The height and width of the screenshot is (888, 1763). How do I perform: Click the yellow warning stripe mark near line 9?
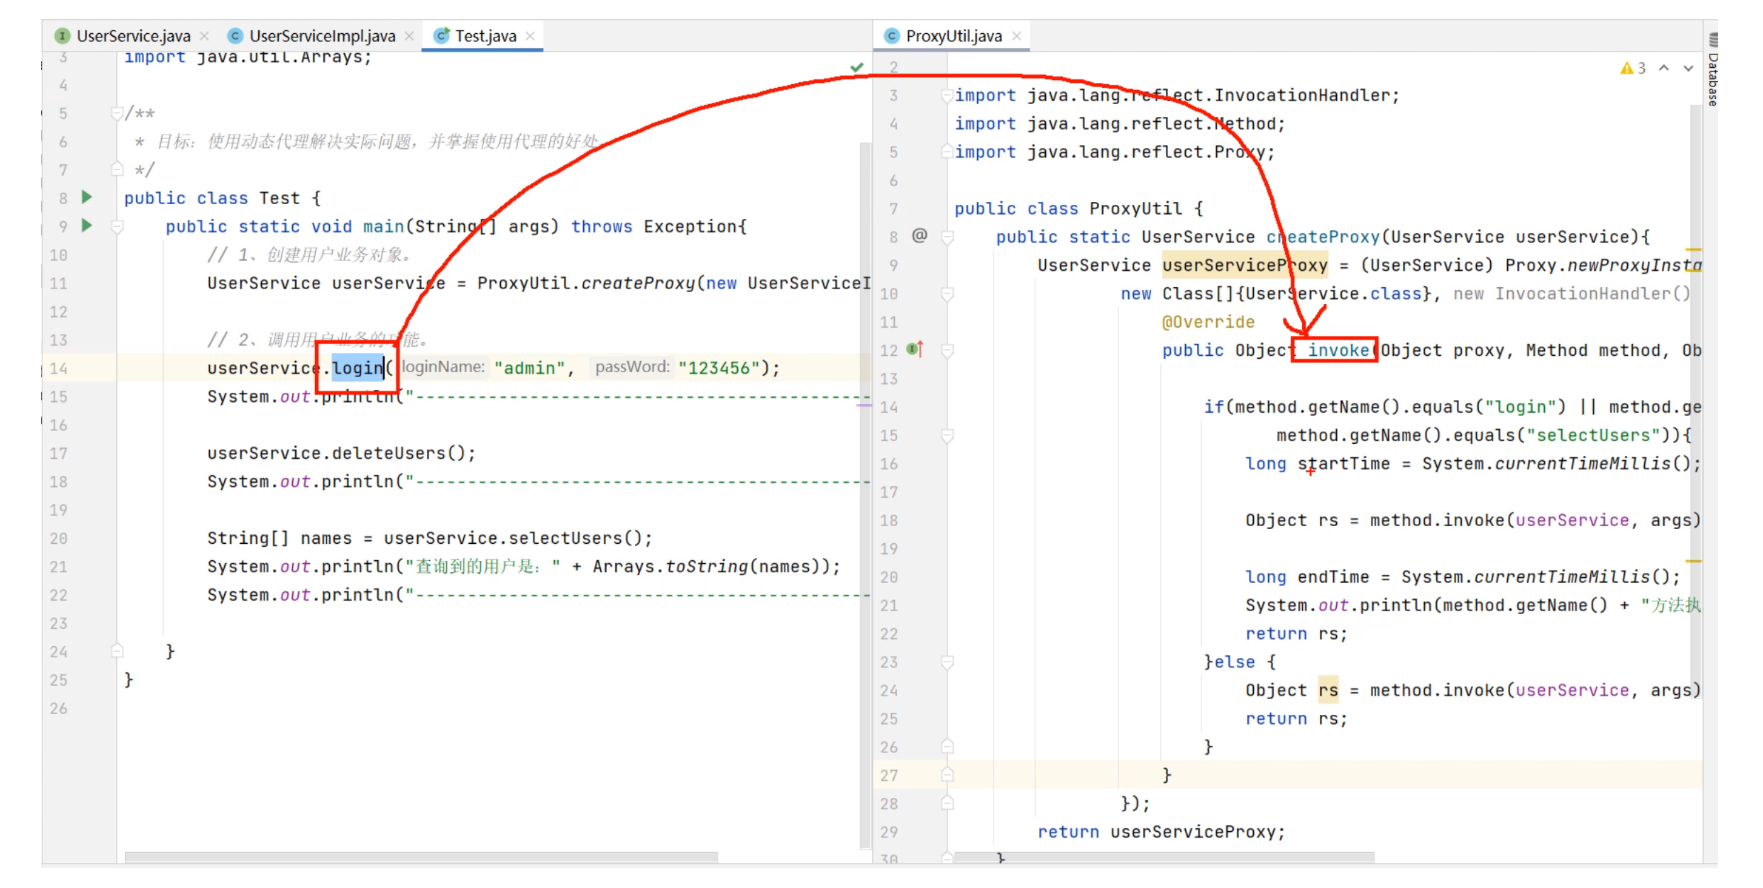pyautogui.click(x=1693, y=249)
